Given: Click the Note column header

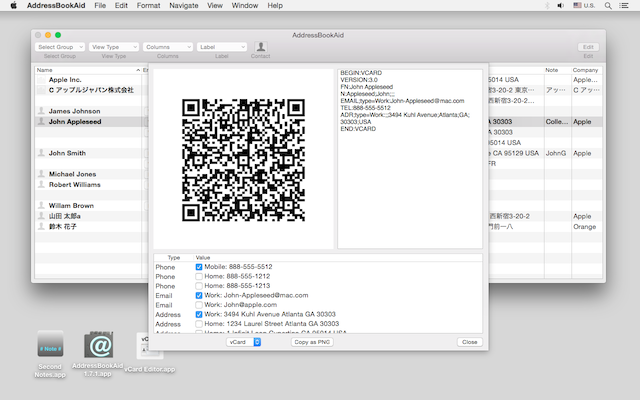Looking at the screenshot, I should 557,70.
